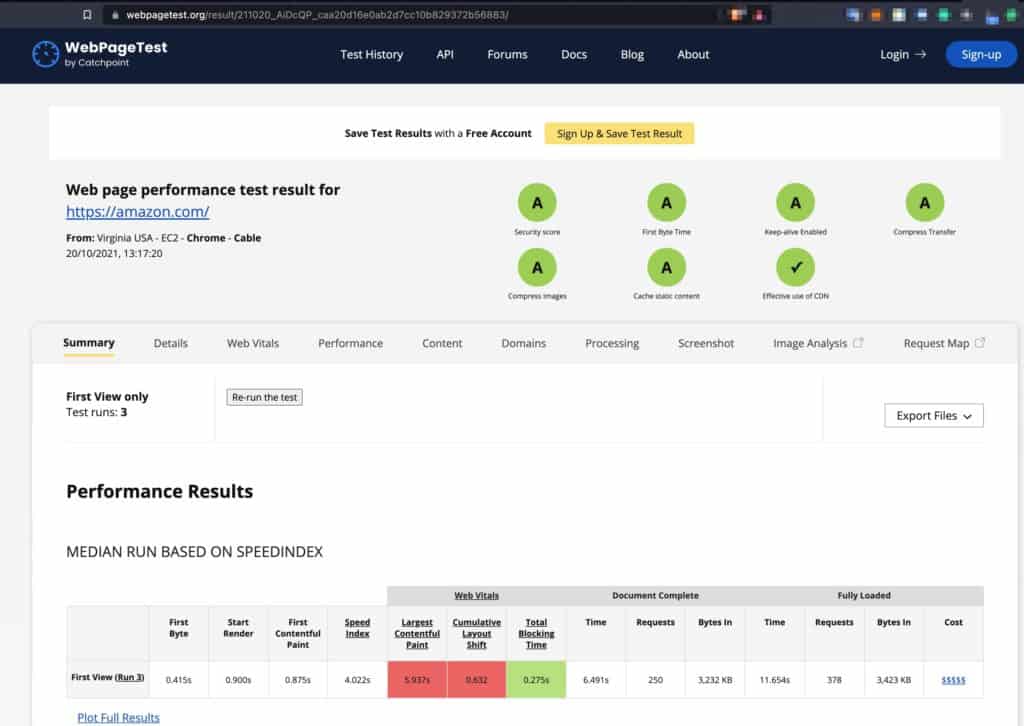1024x726 pixels.
Task: Click the Login link
Action: [x=903, y=55]
